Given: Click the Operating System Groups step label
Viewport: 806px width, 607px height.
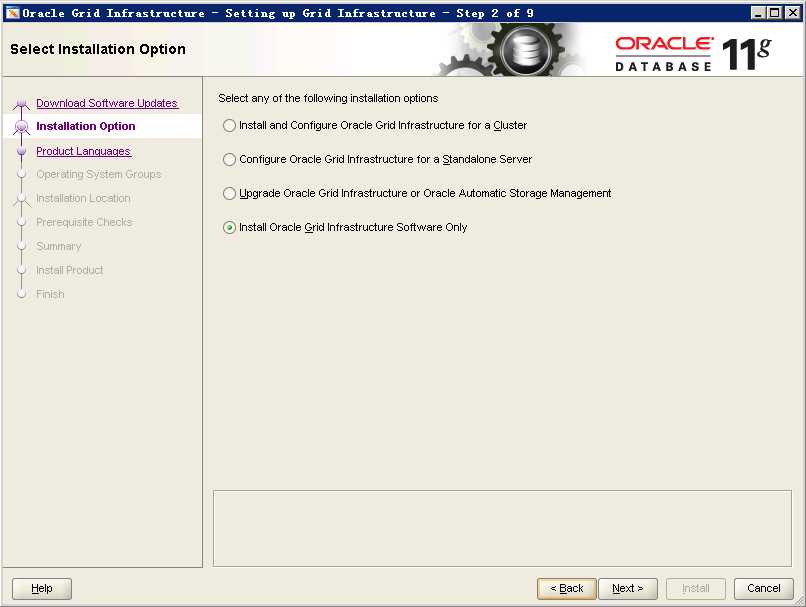Looking at the screenshot, I should pyautogui.click(x=99, y=174).
